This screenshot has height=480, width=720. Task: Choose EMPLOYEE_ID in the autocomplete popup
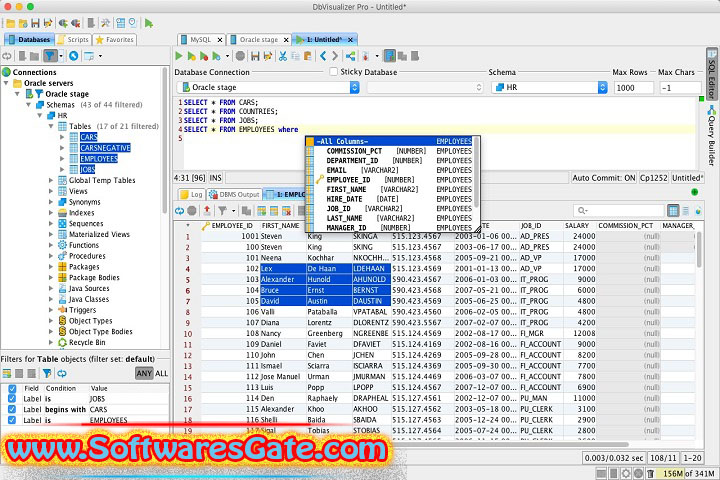click(389, 180)
